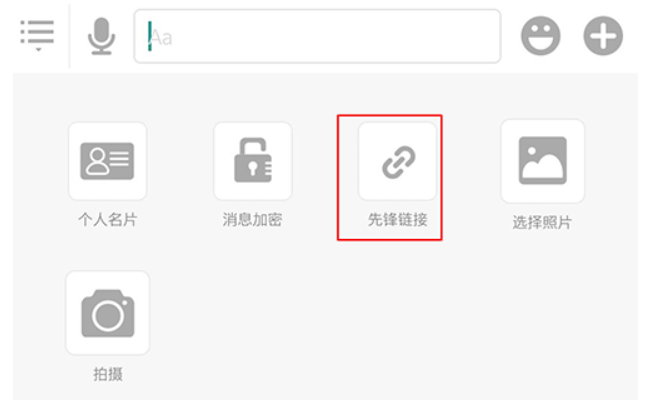Launch the 拍摄 camera icon

[x=107, y=313]
